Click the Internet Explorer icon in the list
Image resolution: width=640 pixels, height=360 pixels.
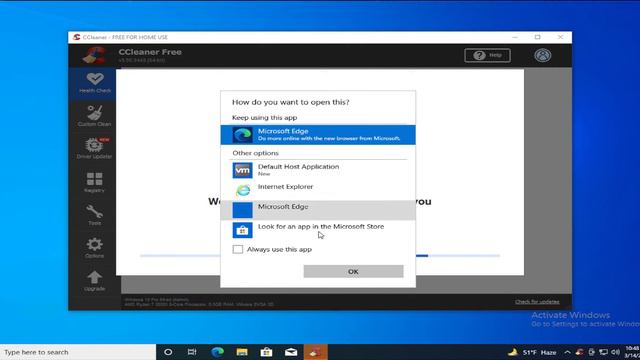click(242, 190)
